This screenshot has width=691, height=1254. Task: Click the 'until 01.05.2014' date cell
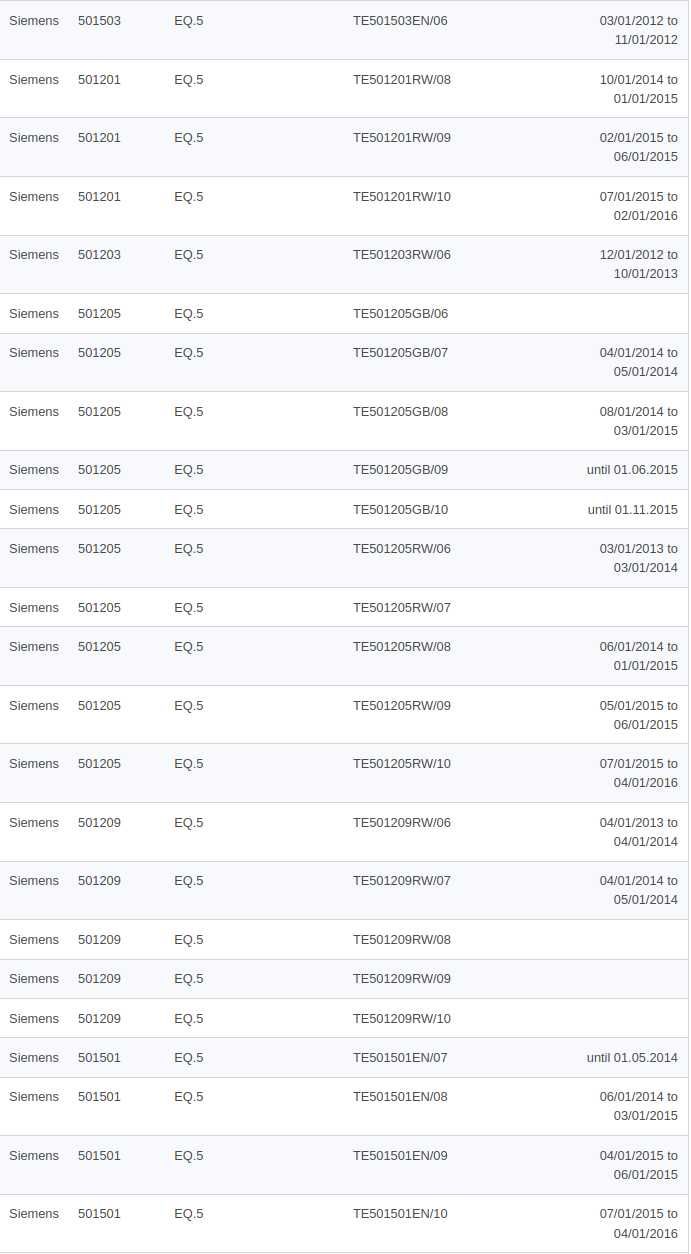tap(632, 1058)
